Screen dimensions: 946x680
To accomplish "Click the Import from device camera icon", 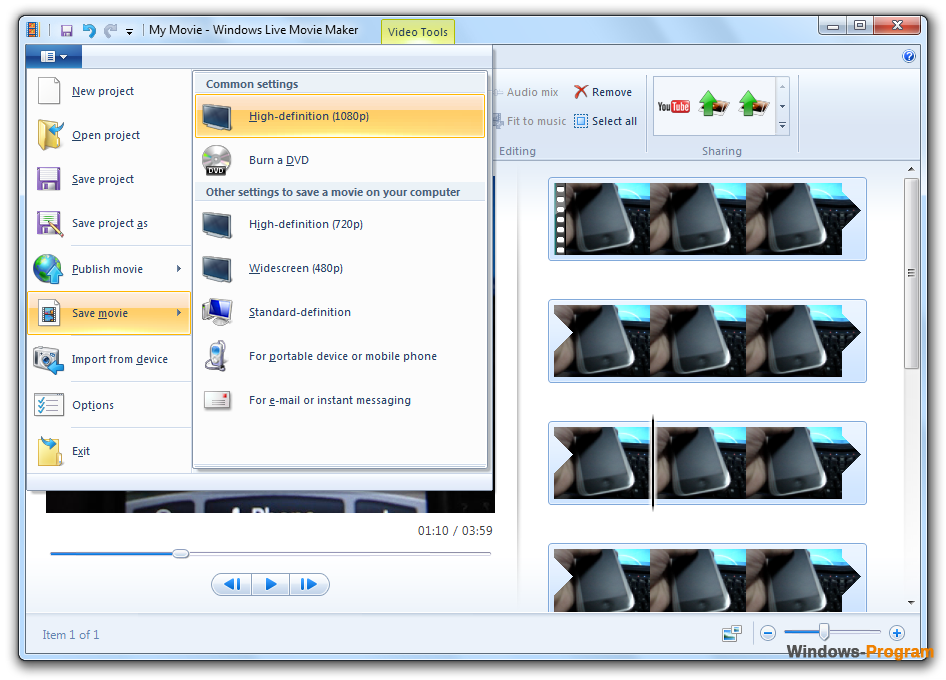I will (x=48, y=360).
